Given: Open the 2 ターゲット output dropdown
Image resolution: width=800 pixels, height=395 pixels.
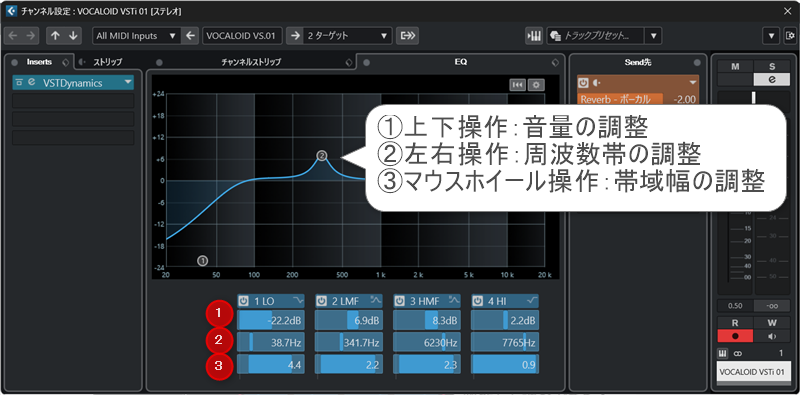Looking at the screenshot, I should click(348, 36).
